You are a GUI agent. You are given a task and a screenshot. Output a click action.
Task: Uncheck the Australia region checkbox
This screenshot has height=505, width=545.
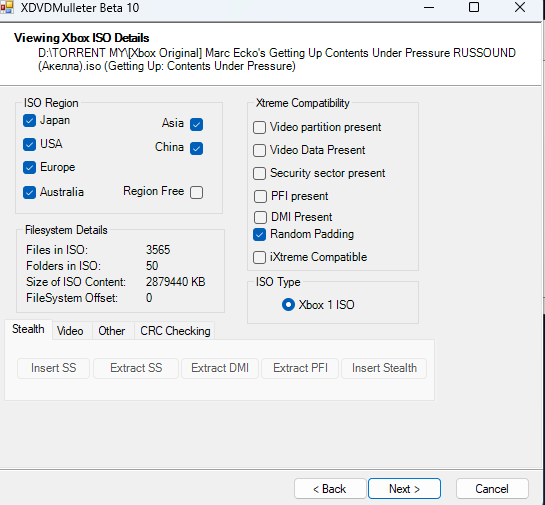pos(30,192)
